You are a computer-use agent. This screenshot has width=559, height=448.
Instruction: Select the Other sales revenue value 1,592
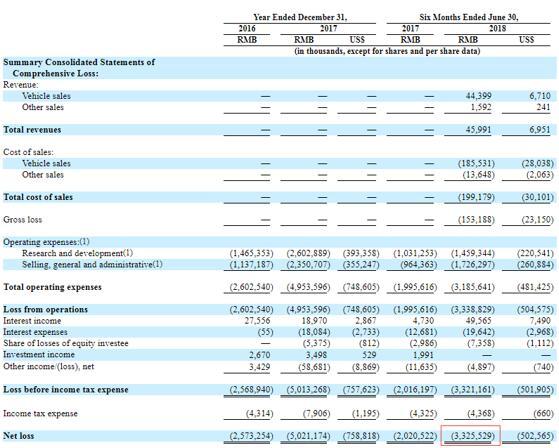tap(481, 107)
